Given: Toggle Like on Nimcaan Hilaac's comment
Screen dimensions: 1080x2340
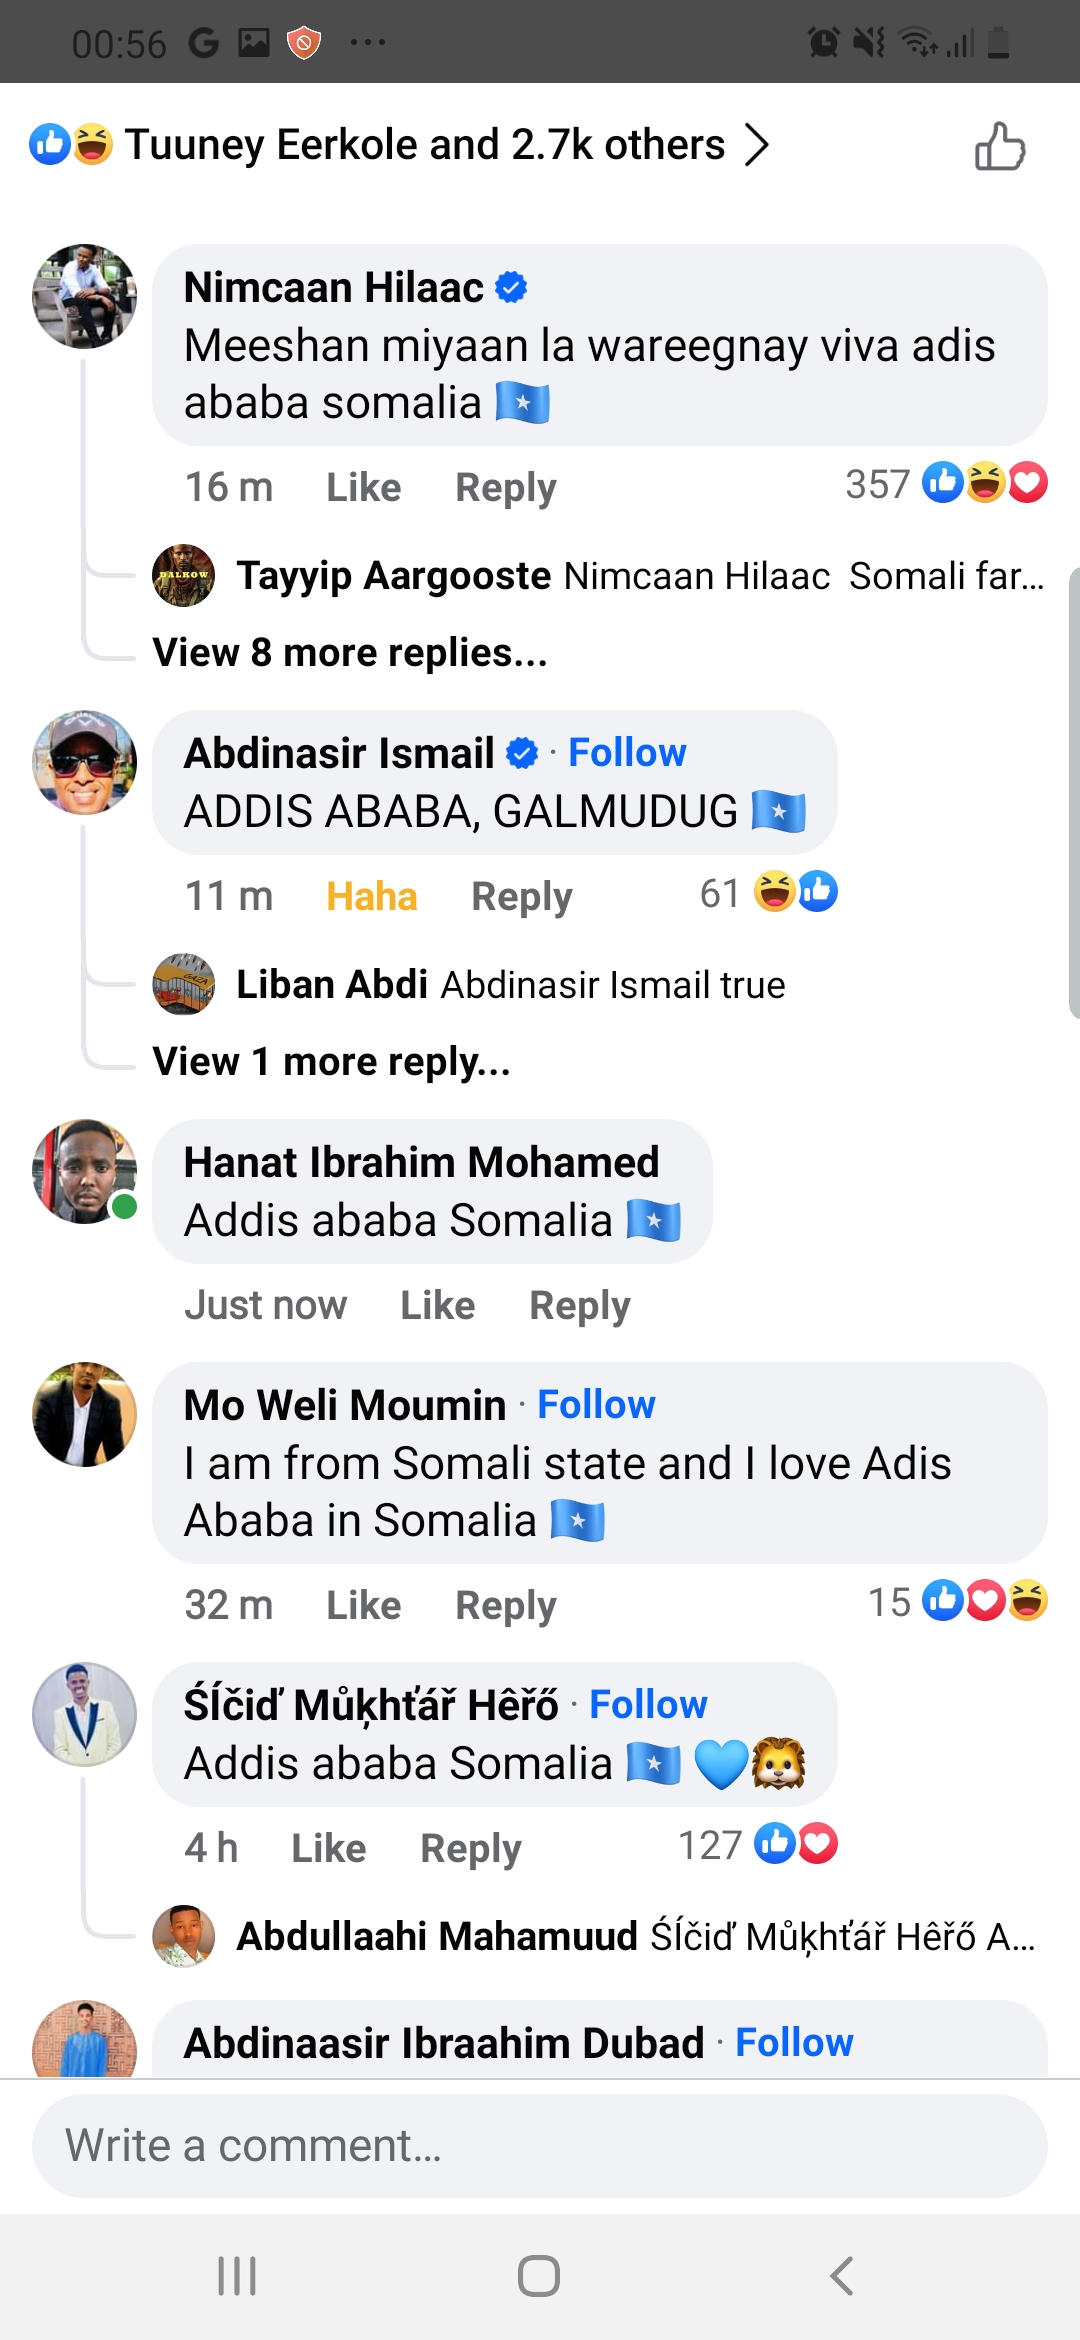Looking at the screenshot, I should (363, 488).
